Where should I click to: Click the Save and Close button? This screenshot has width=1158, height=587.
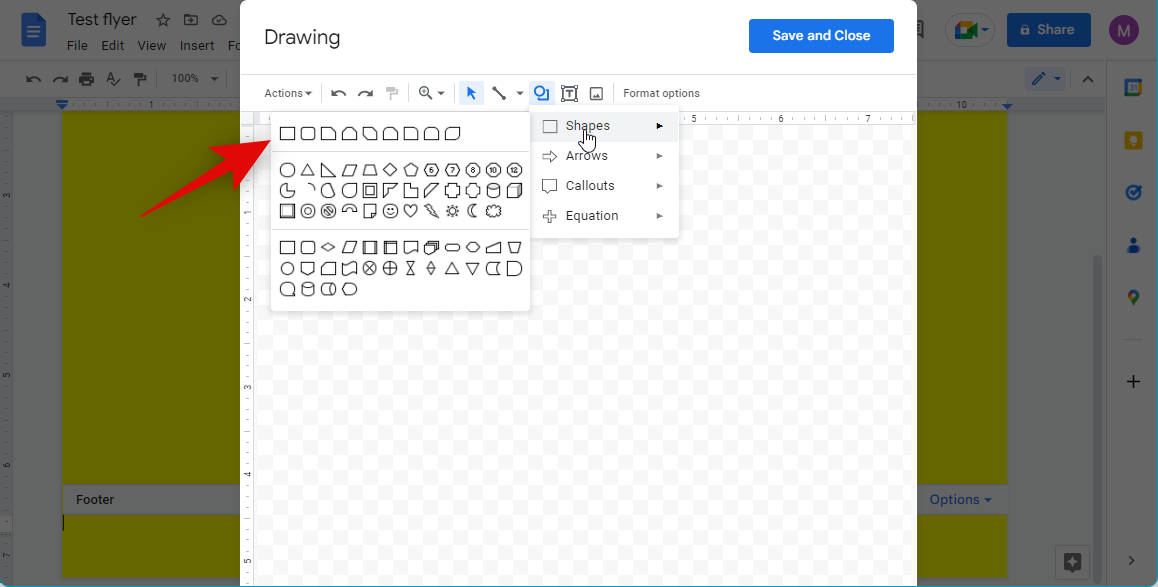[821, 36]
